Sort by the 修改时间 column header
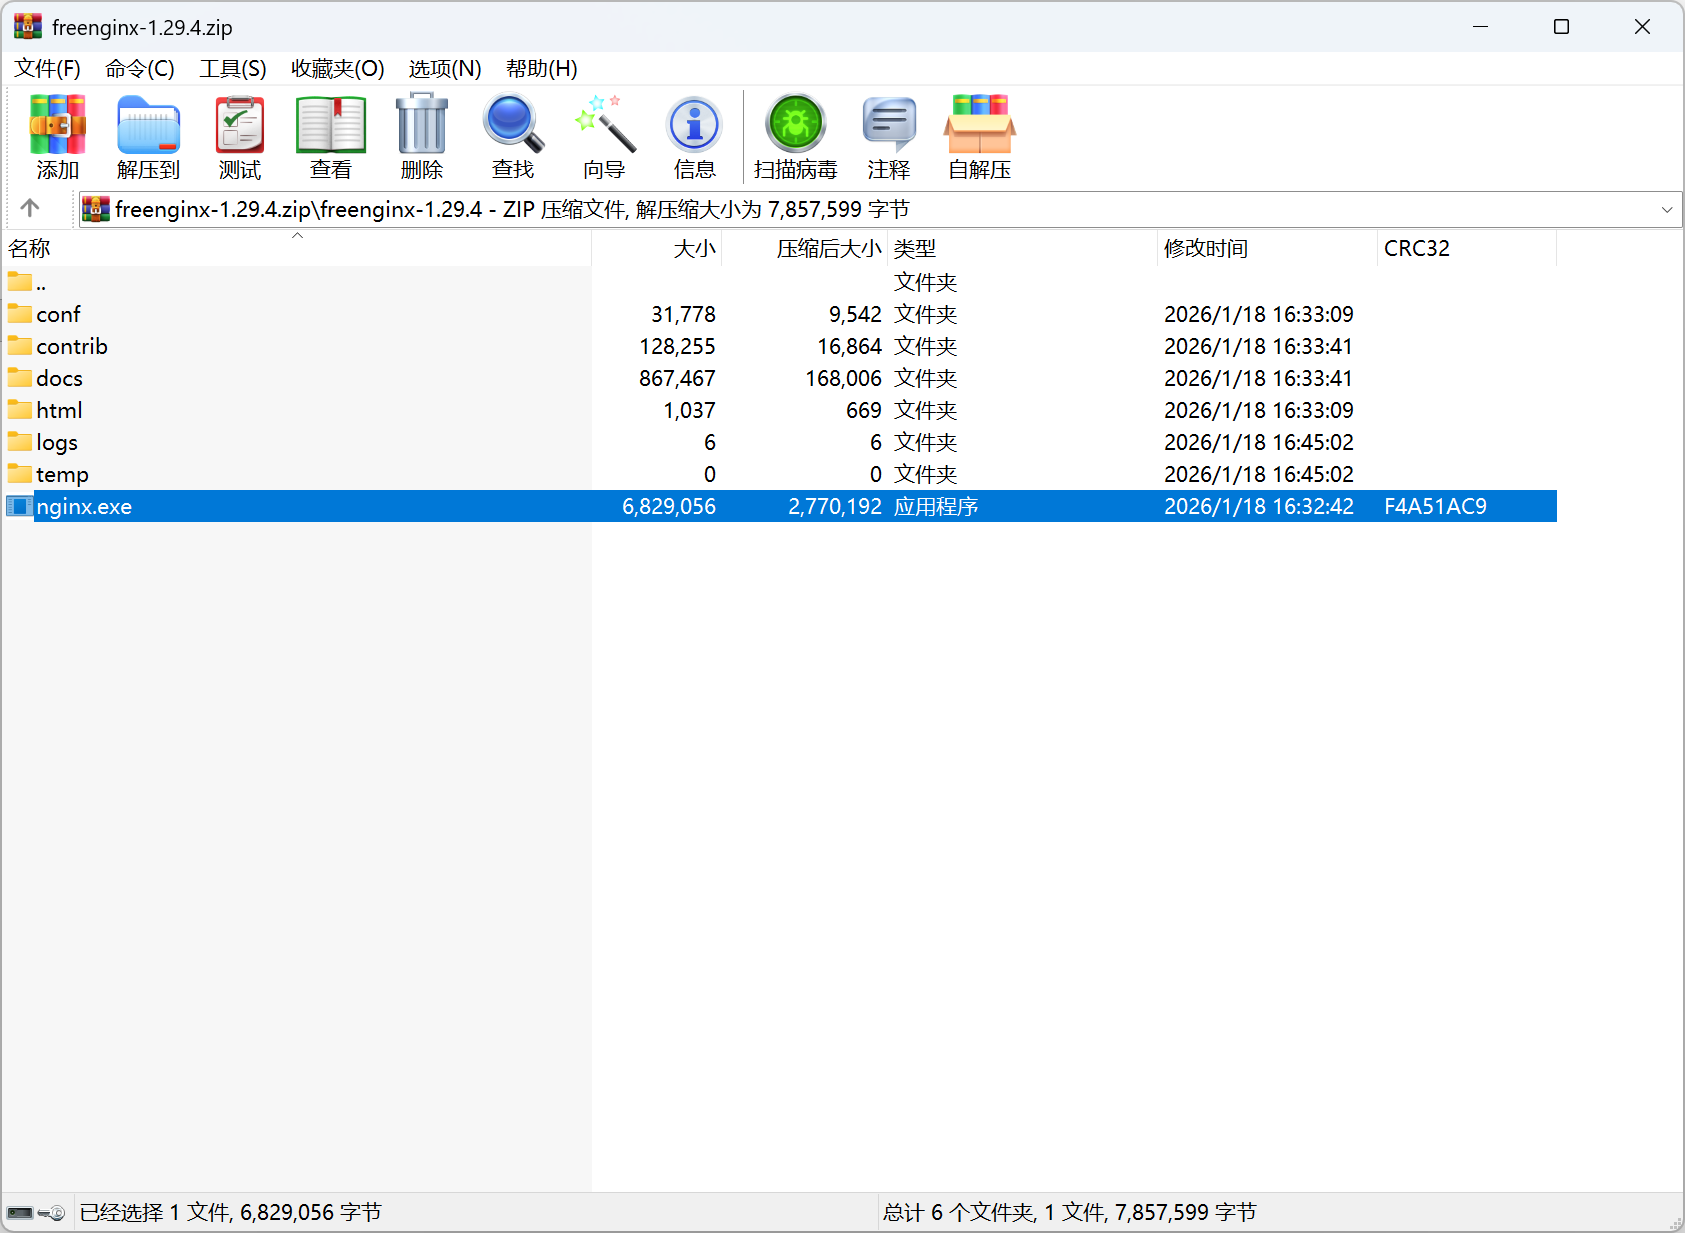The height and width of the screenshot is (1233, 1685). (1267, 248)
